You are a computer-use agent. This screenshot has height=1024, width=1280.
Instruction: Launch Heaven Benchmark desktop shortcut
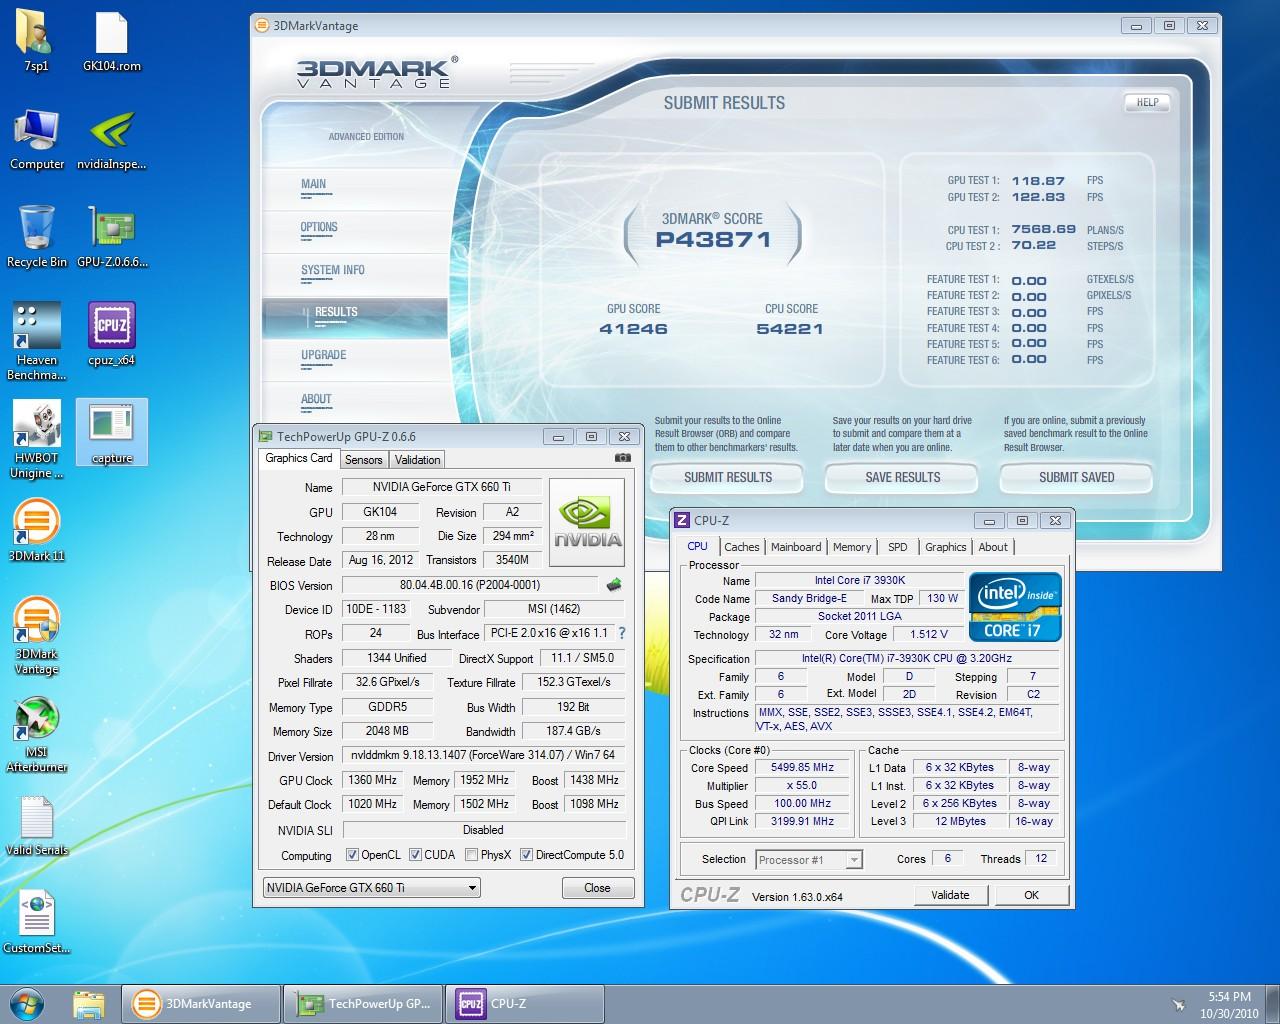(x=37, y=341)
